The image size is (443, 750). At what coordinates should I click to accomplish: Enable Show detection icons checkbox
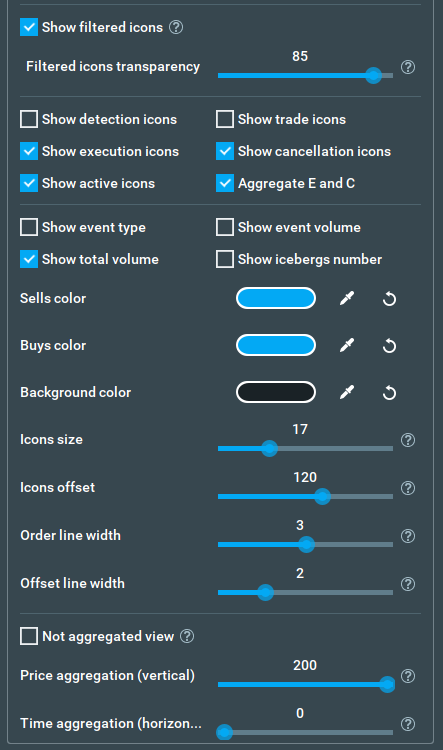(29, 119)
